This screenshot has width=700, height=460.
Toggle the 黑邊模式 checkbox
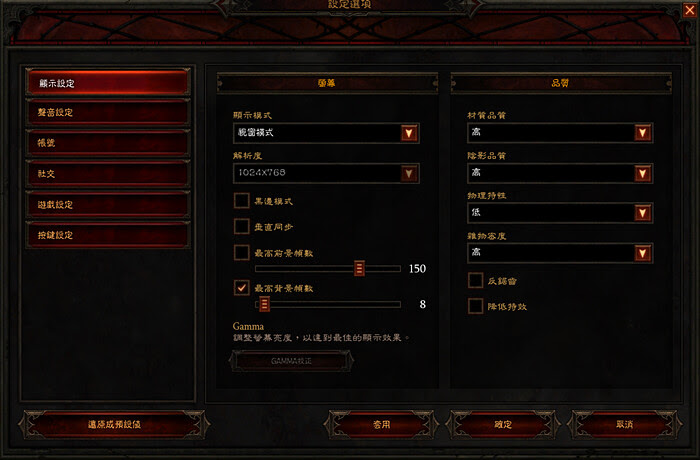(x=242, y=201)
